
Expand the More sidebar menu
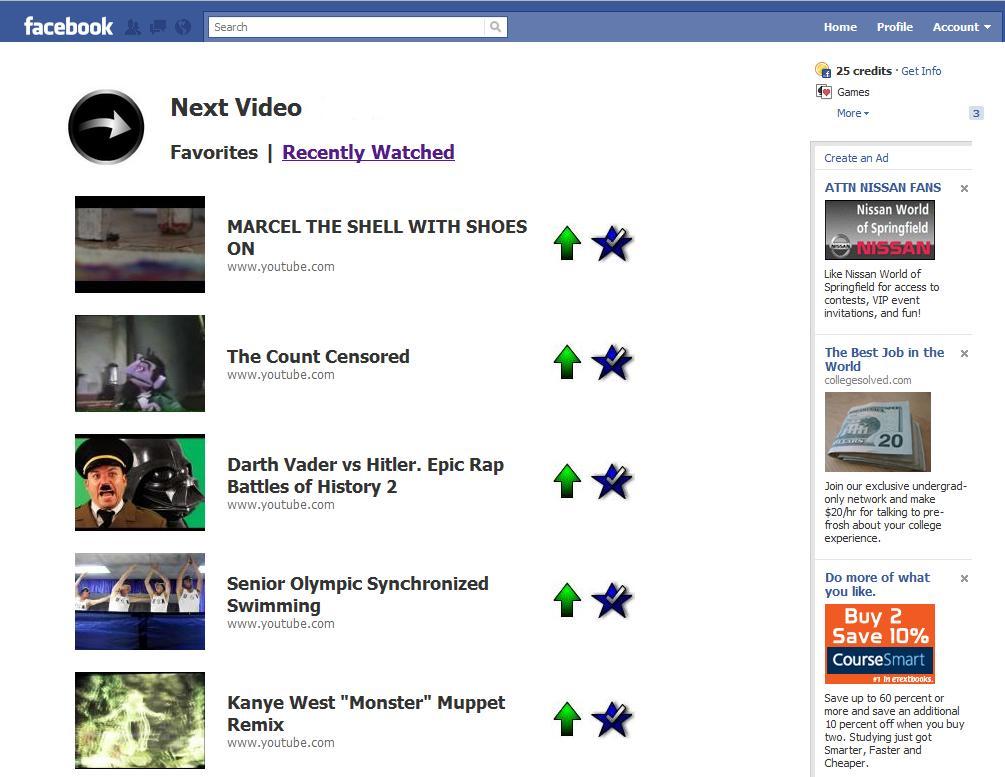click(x=852, y=113)
